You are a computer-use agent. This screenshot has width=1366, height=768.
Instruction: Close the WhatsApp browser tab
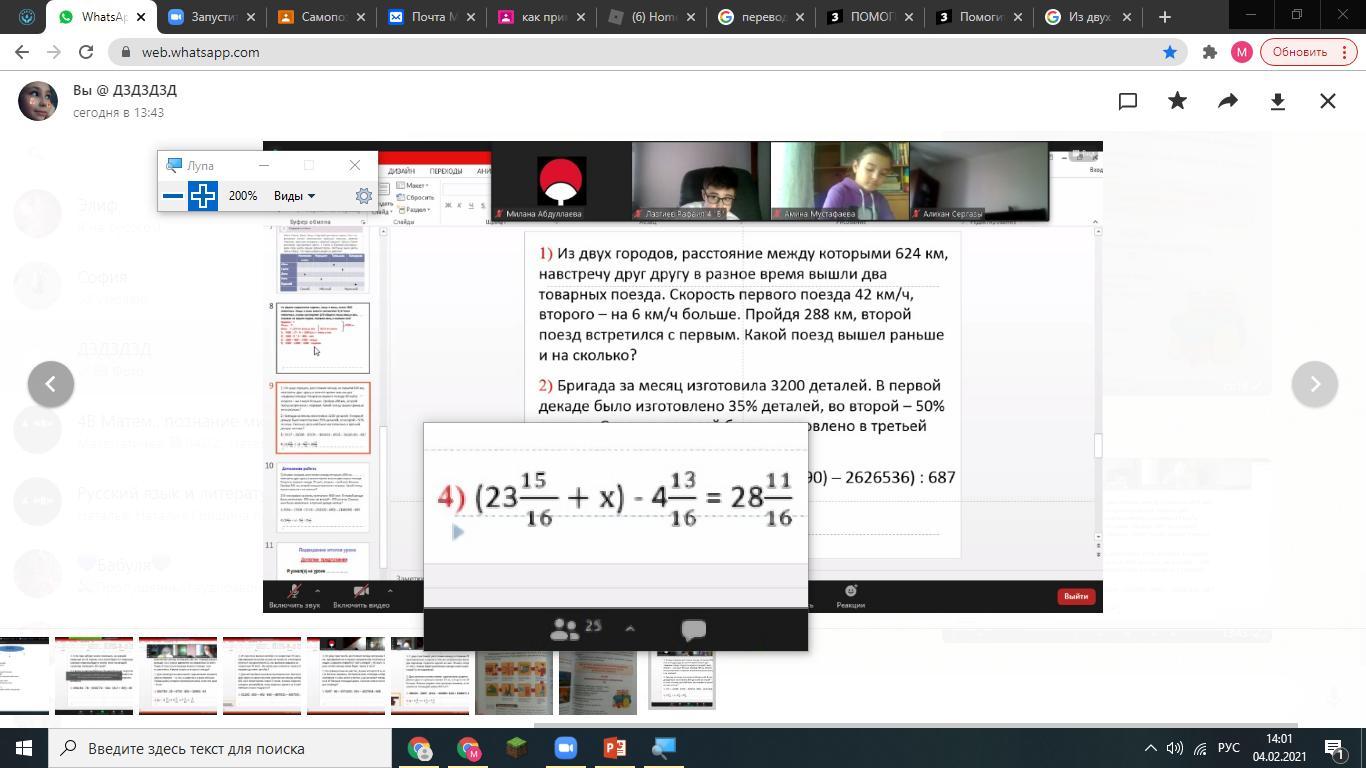141,17
